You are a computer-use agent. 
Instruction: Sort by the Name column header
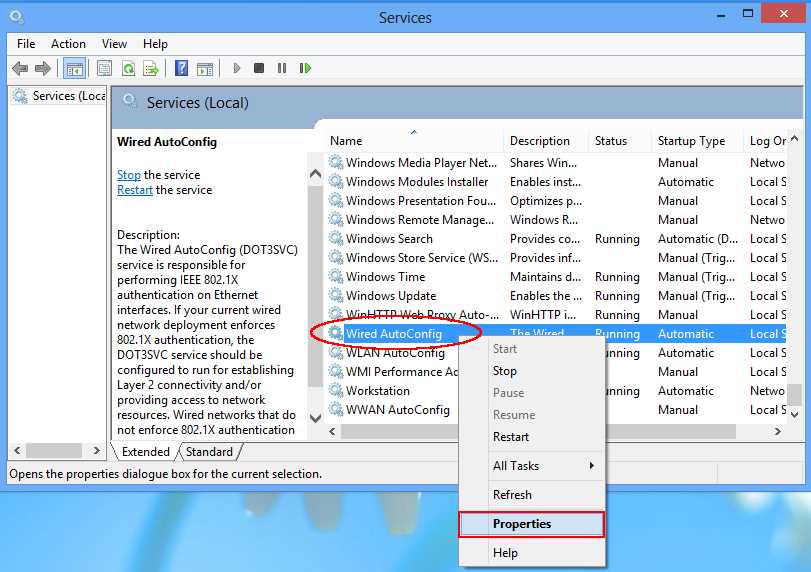point(414,141)
